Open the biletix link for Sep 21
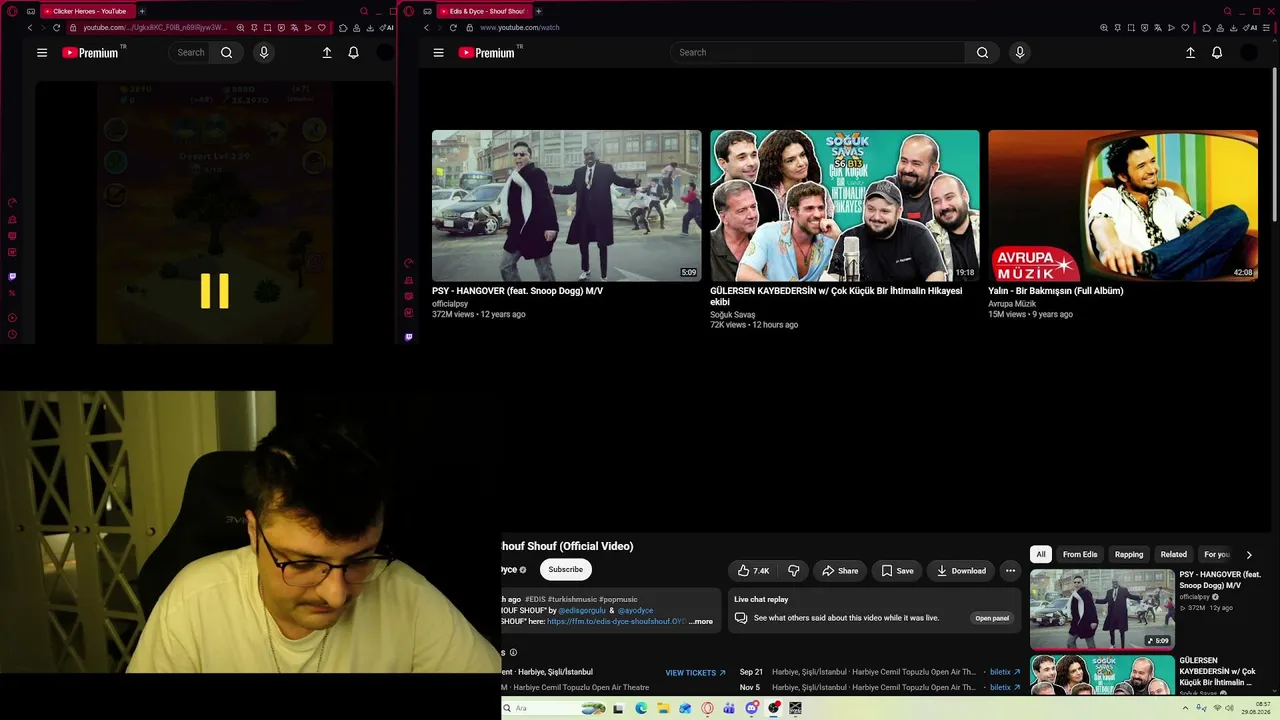 click(1005, 672)
